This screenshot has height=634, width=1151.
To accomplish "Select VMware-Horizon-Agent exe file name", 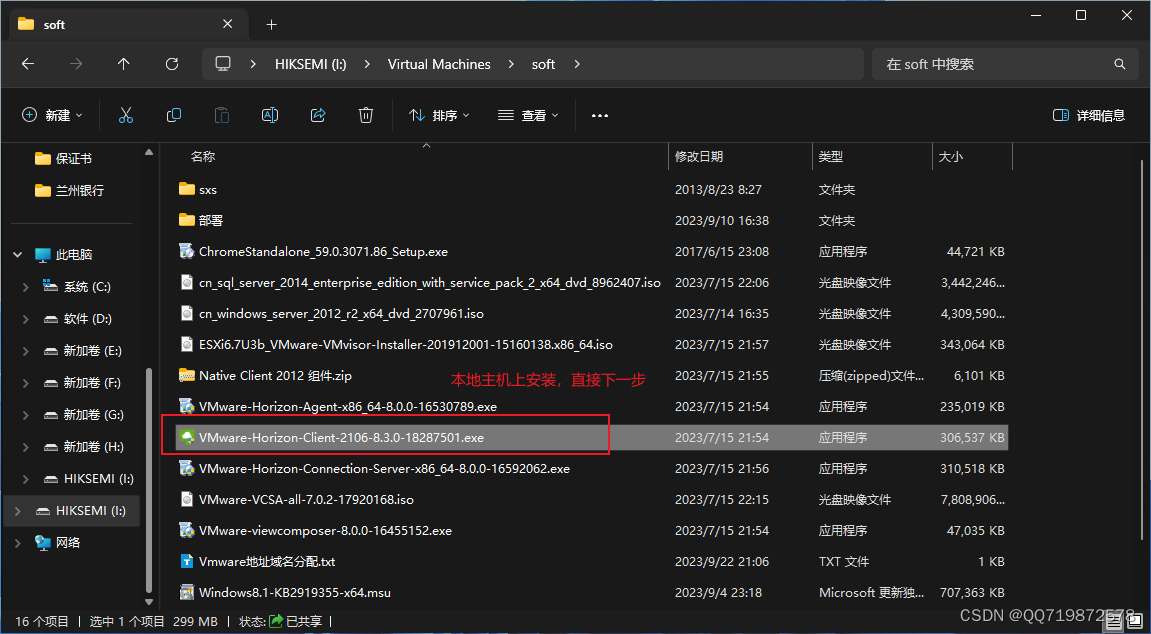I will click(x=348, y=406).
